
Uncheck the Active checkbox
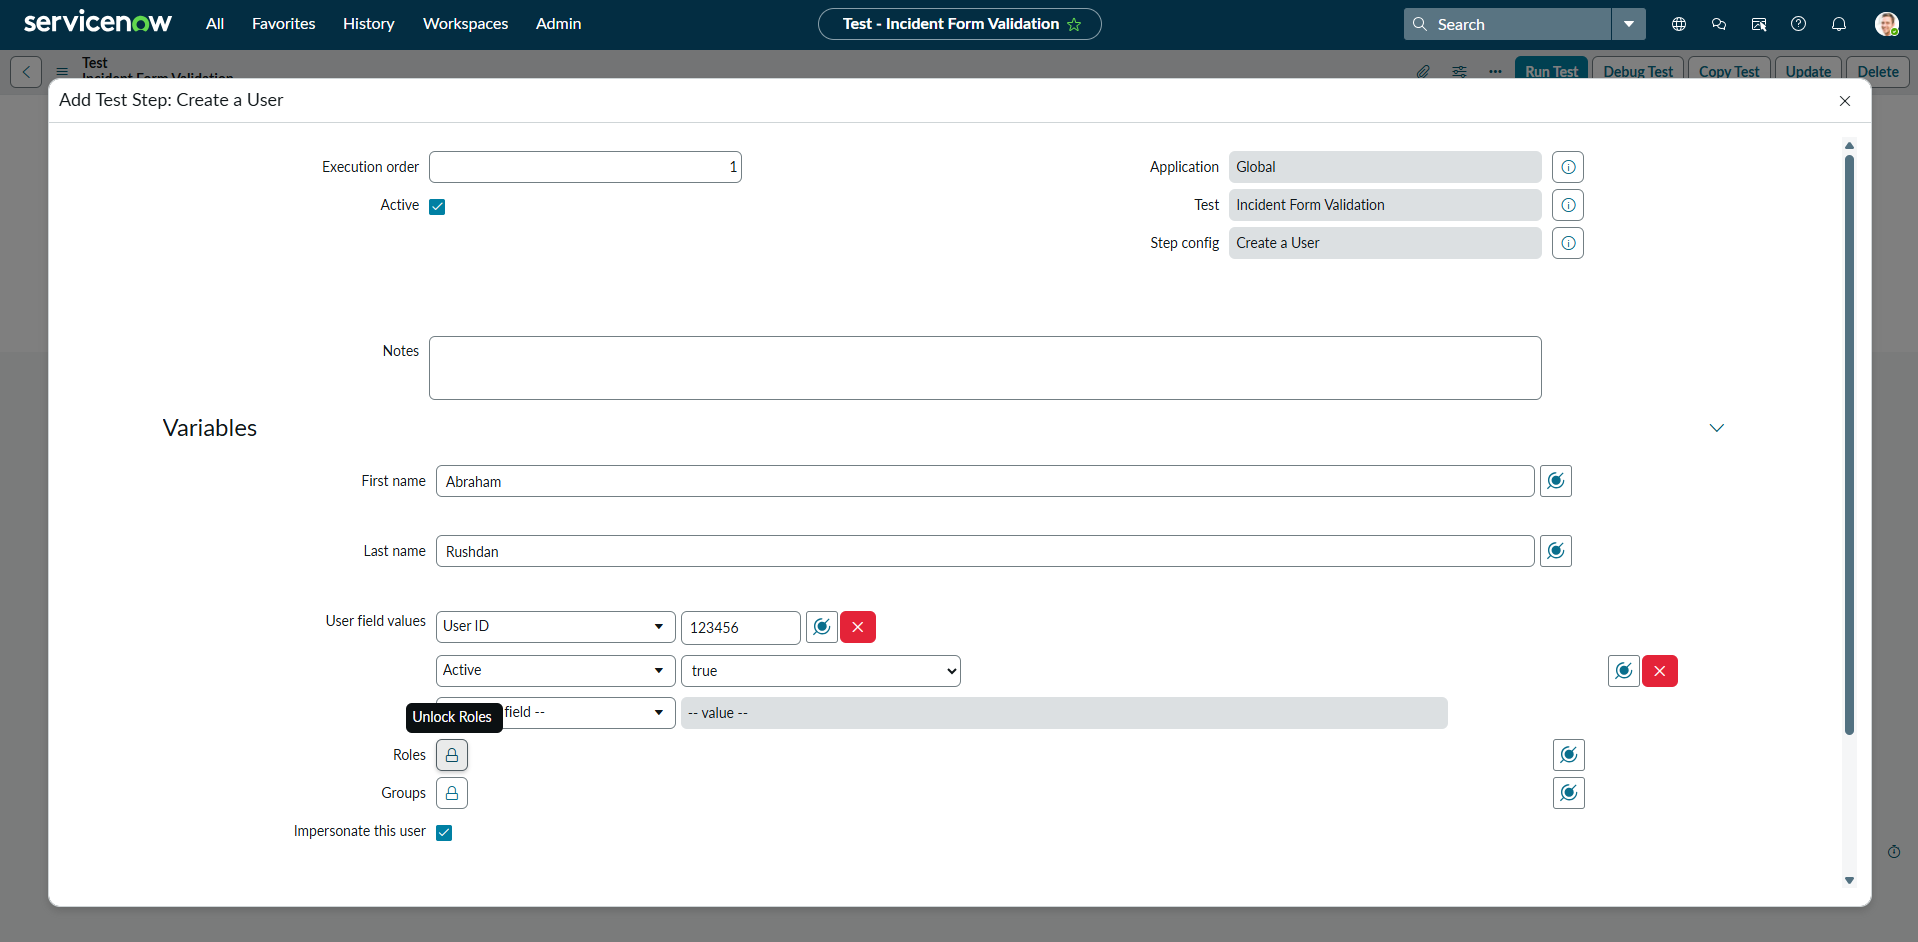pos(437,207)
